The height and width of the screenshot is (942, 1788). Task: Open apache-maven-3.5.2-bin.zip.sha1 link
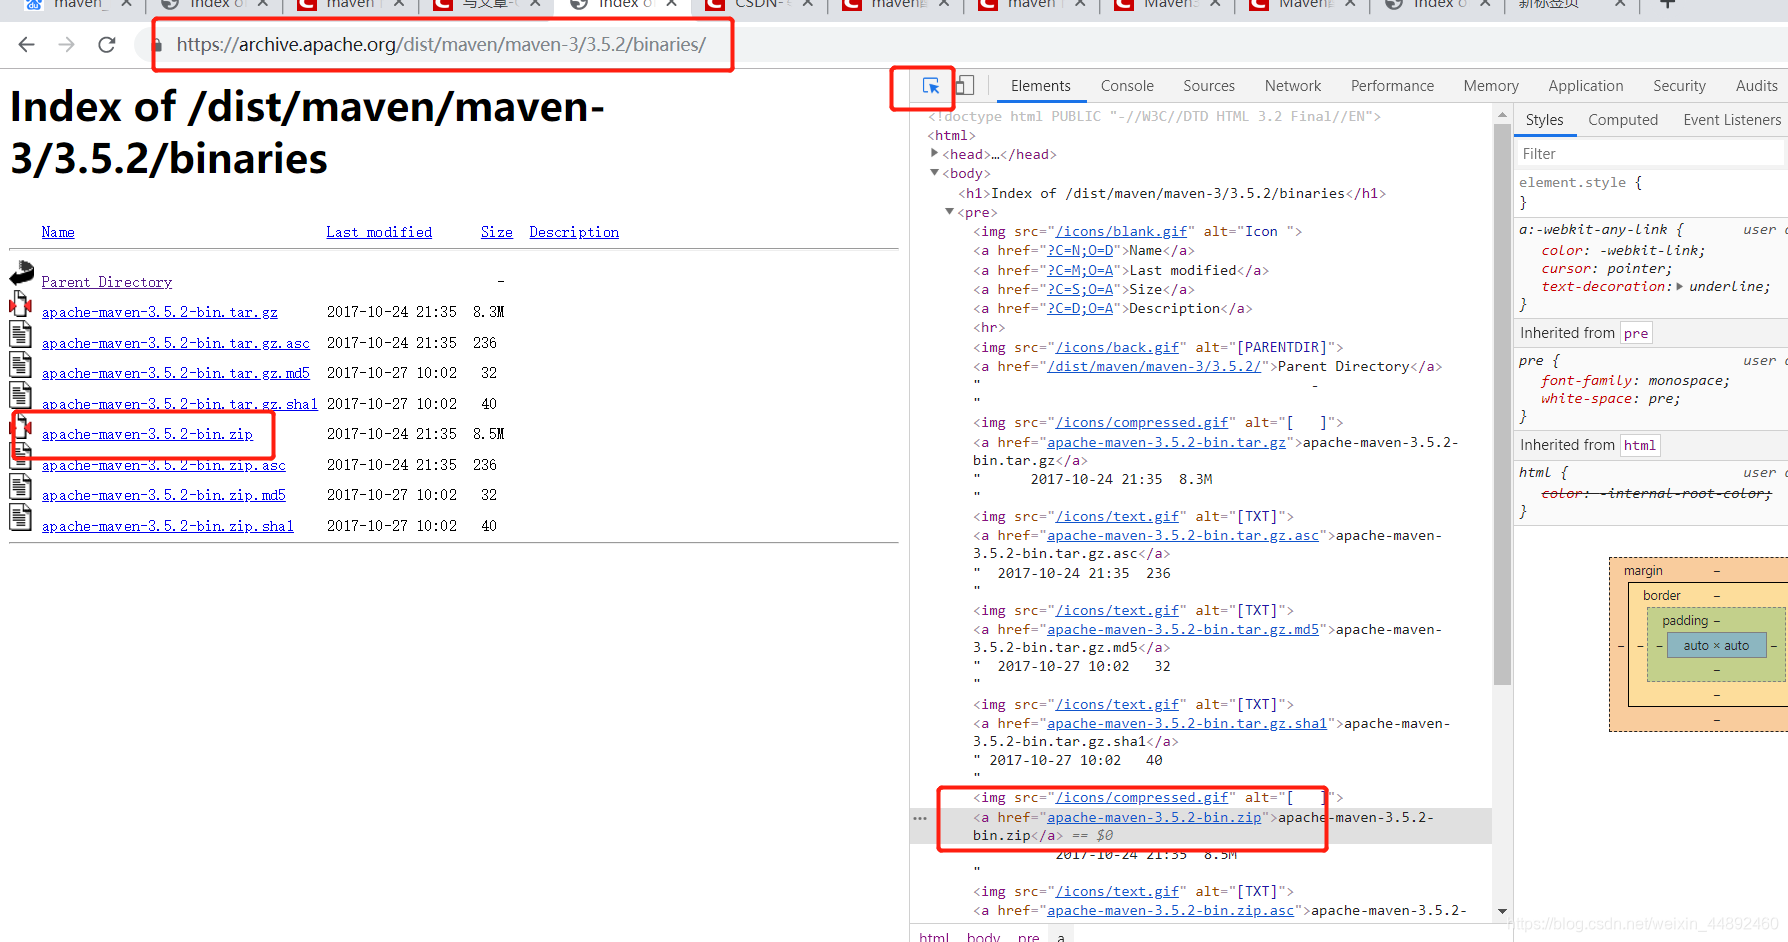(x=168, y=526)
